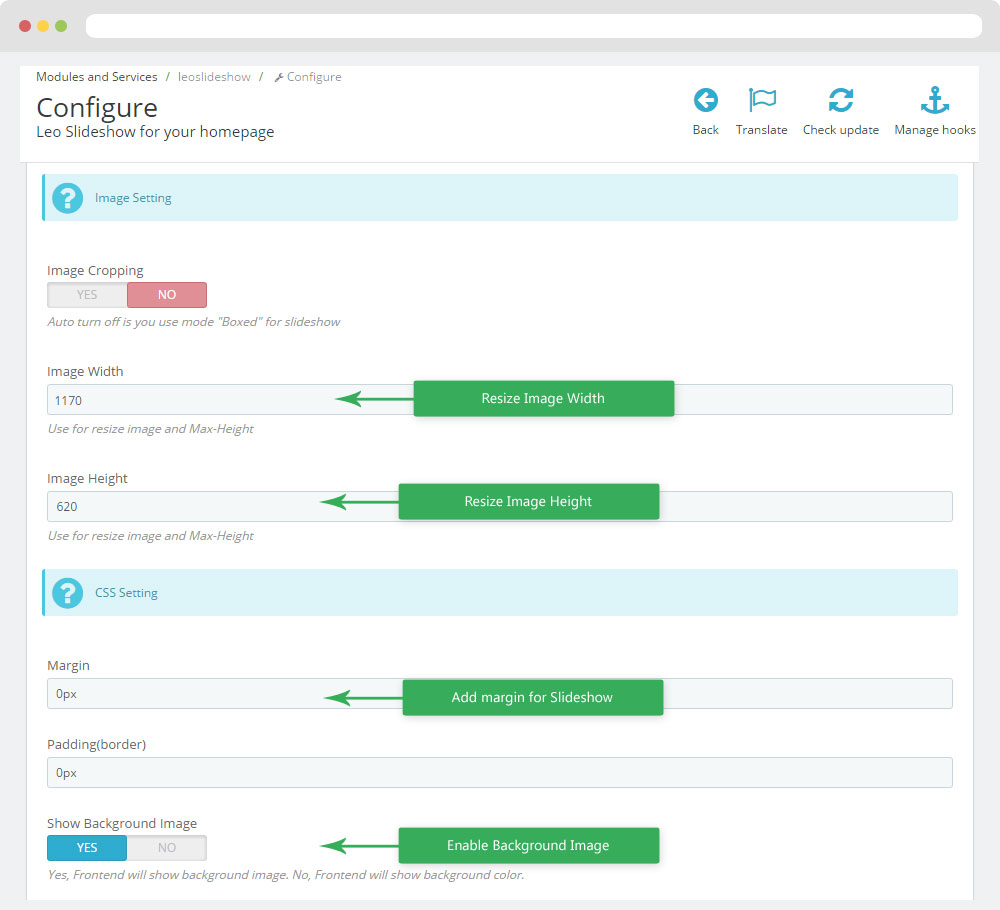Disable Show Background Image with NO
The height and width of the screenshot is (910, 1000).
click(x=166, y=848)
